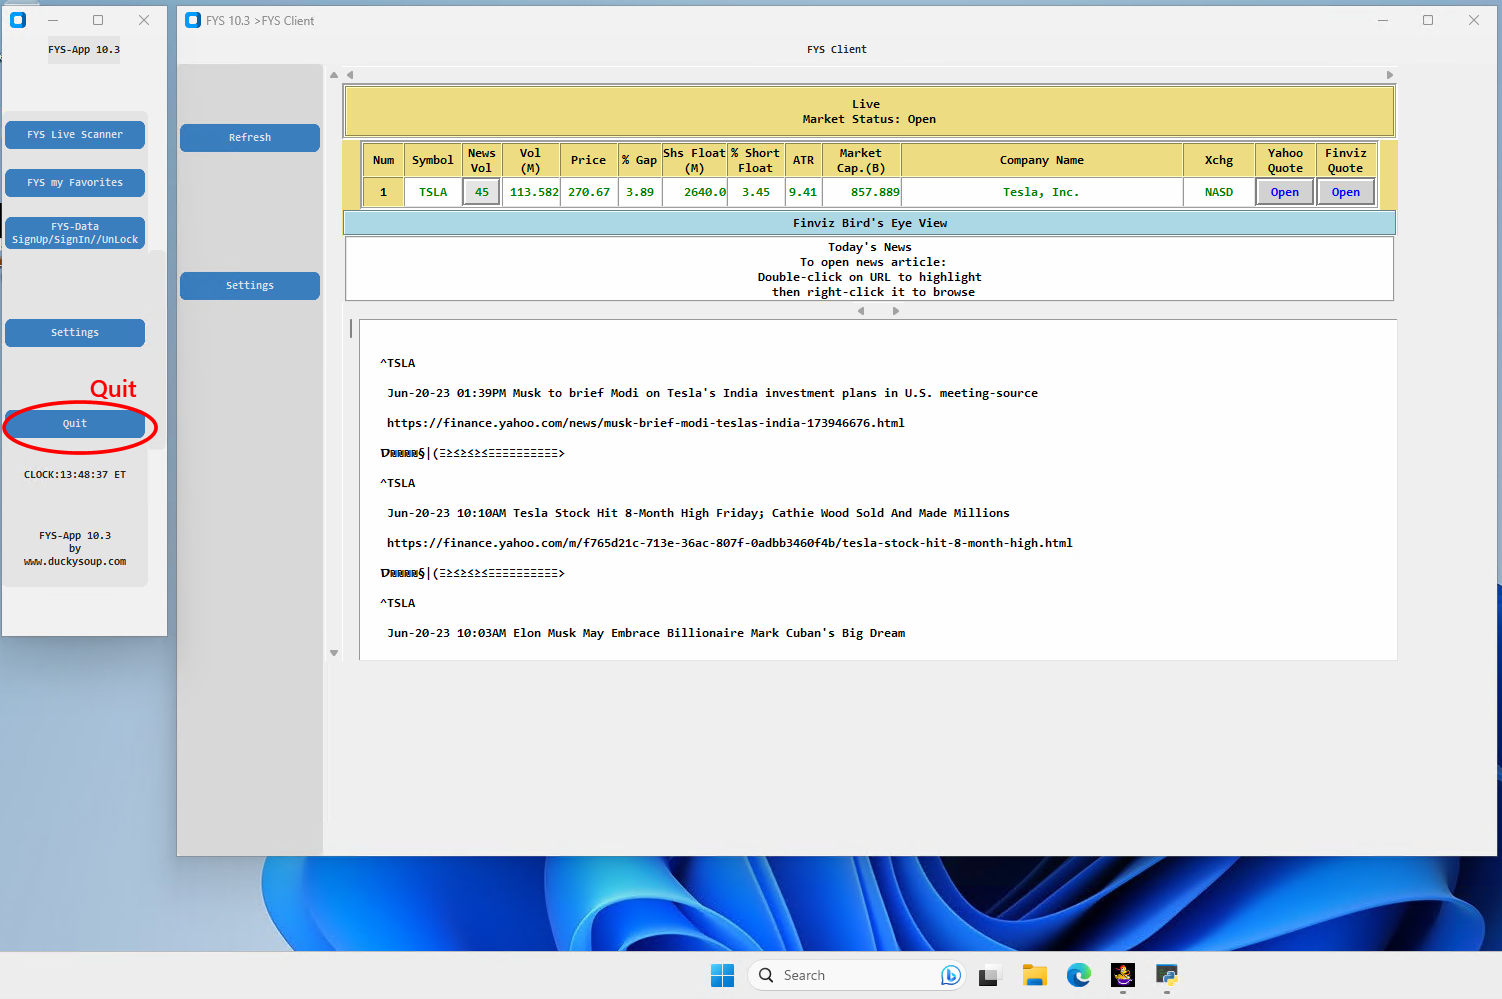Click TSLA symbol cell

coord(433,192)
